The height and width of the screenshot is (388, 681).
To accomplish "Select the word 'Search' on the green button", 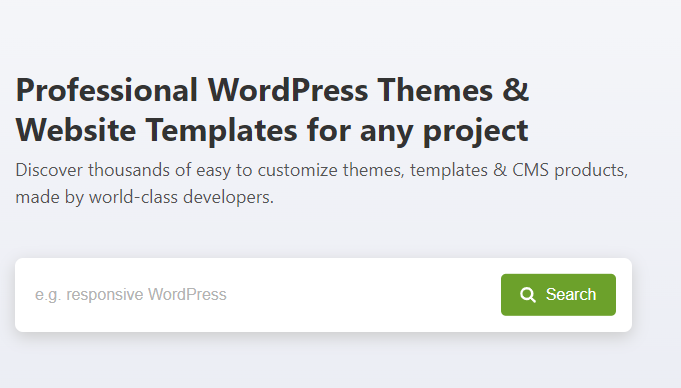I will point(571,295).
